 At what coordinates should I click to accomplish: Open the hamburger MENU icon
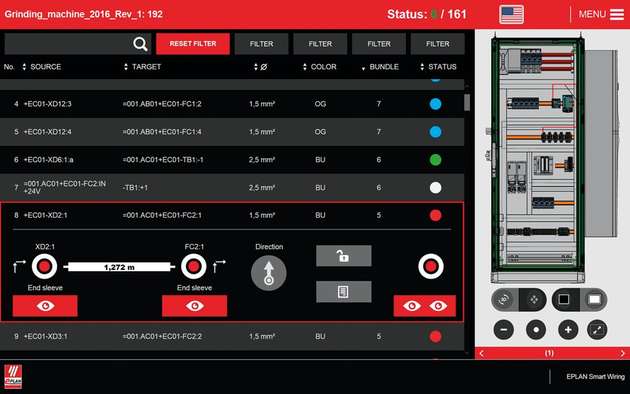(x=617, y=14)
